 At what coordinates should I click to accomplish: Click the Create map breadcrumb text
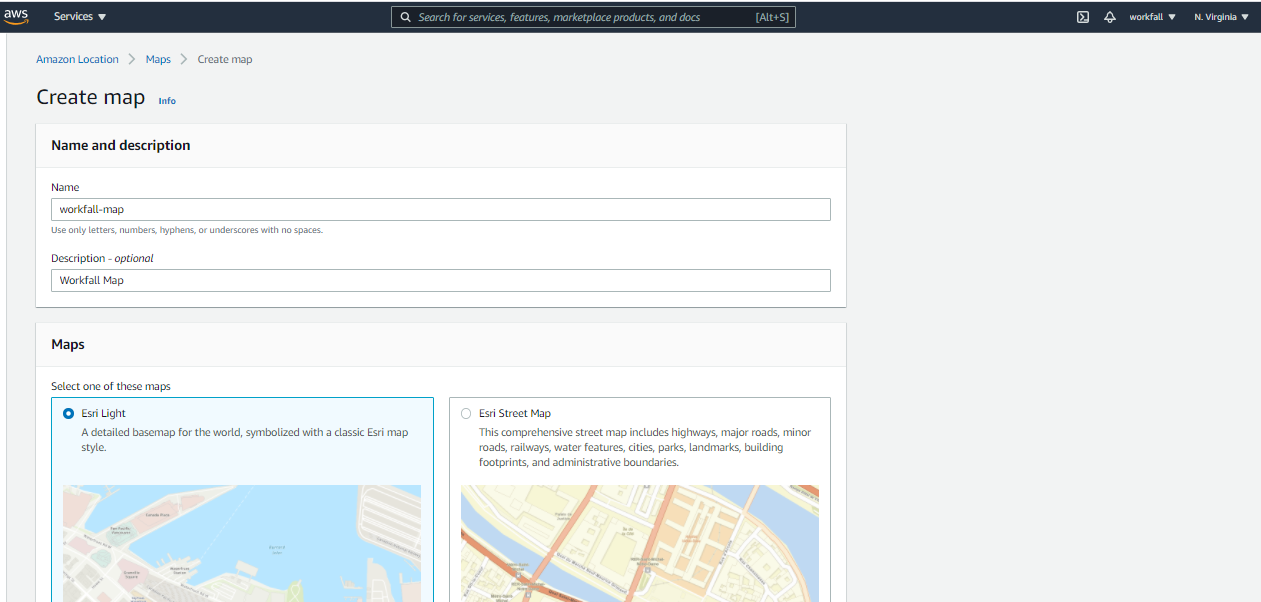point(225,60)
